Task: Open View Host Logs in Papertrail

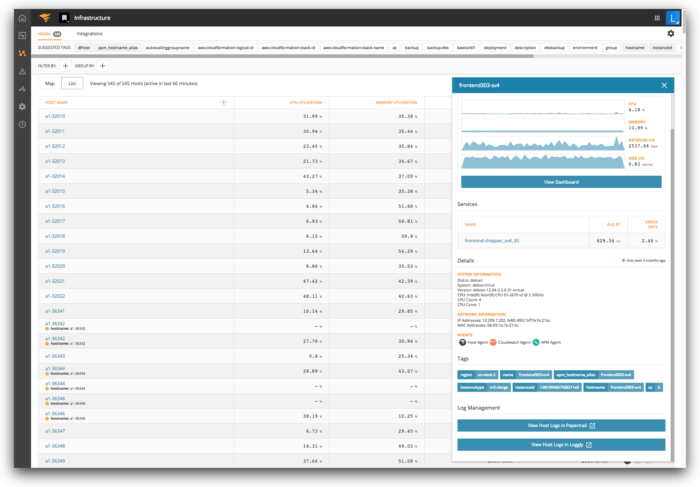Action: click(560, 425)
